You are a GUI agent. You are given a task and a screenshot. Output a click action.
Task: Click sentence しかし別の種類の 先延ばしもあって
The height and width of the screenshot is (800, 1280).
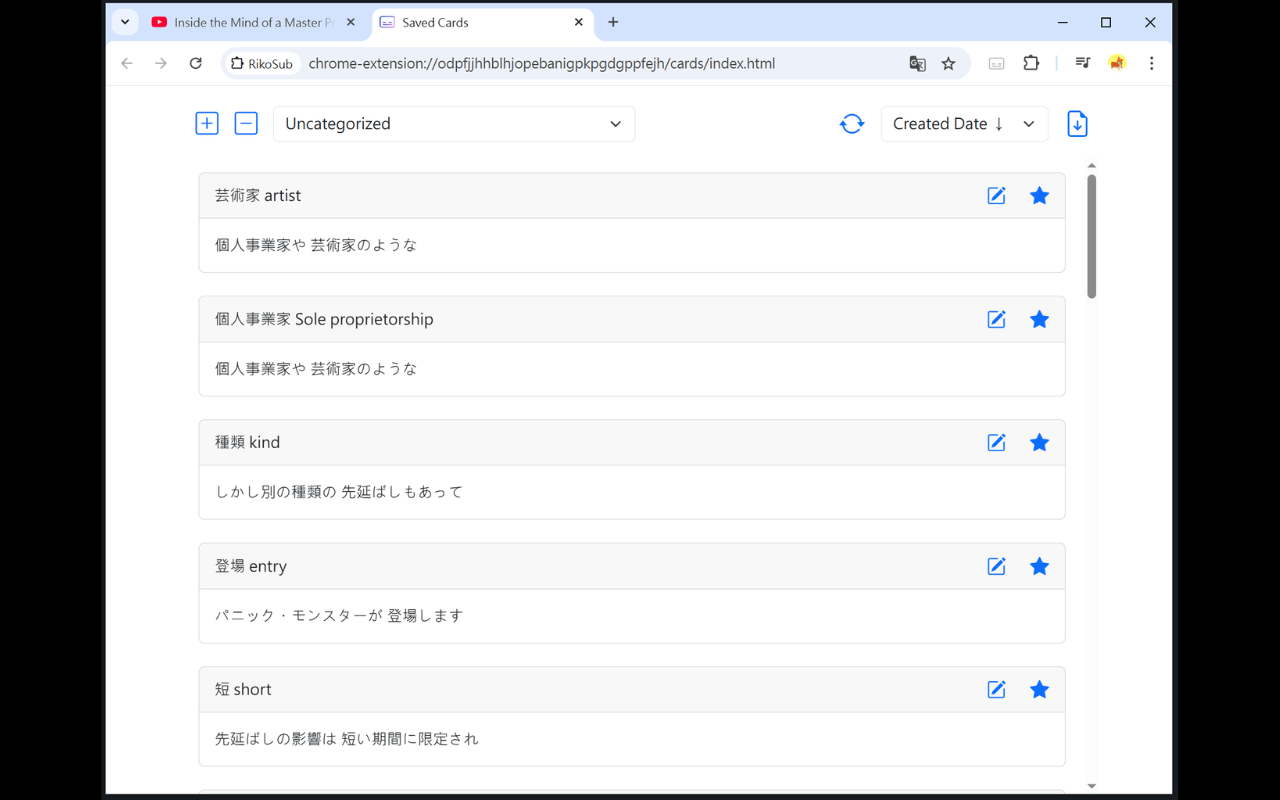(x=339, y=492)
